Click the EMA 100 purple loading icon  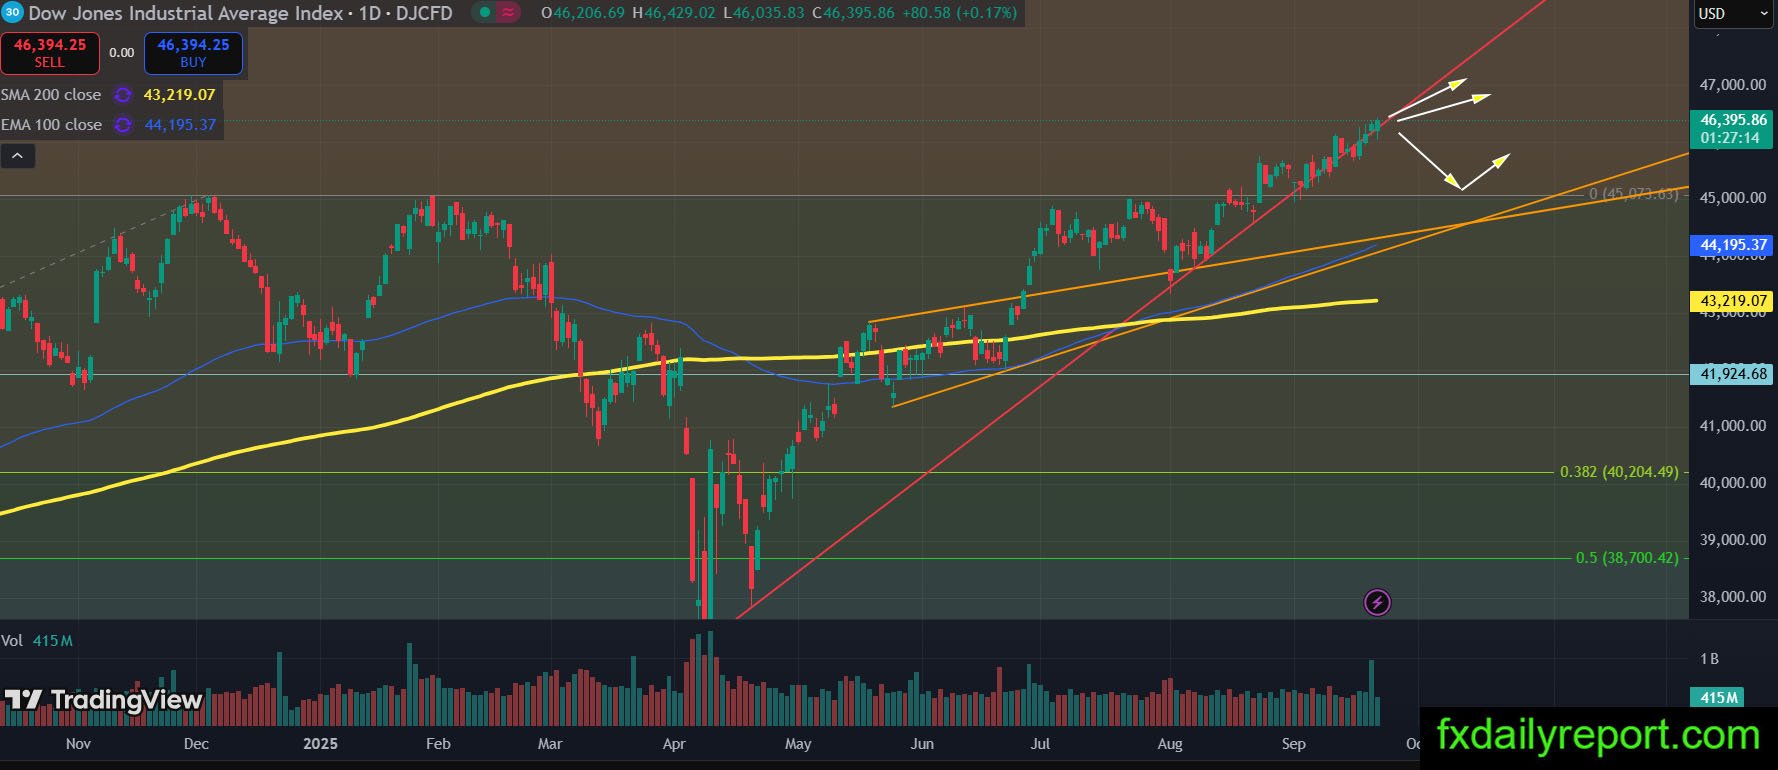123,125
